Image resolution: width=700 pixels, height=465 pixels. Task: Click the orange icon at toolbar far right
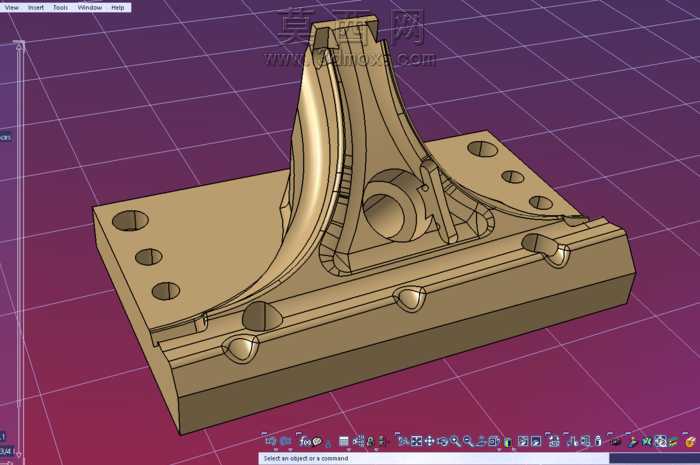pyautogui.click(x=690, y=442)
